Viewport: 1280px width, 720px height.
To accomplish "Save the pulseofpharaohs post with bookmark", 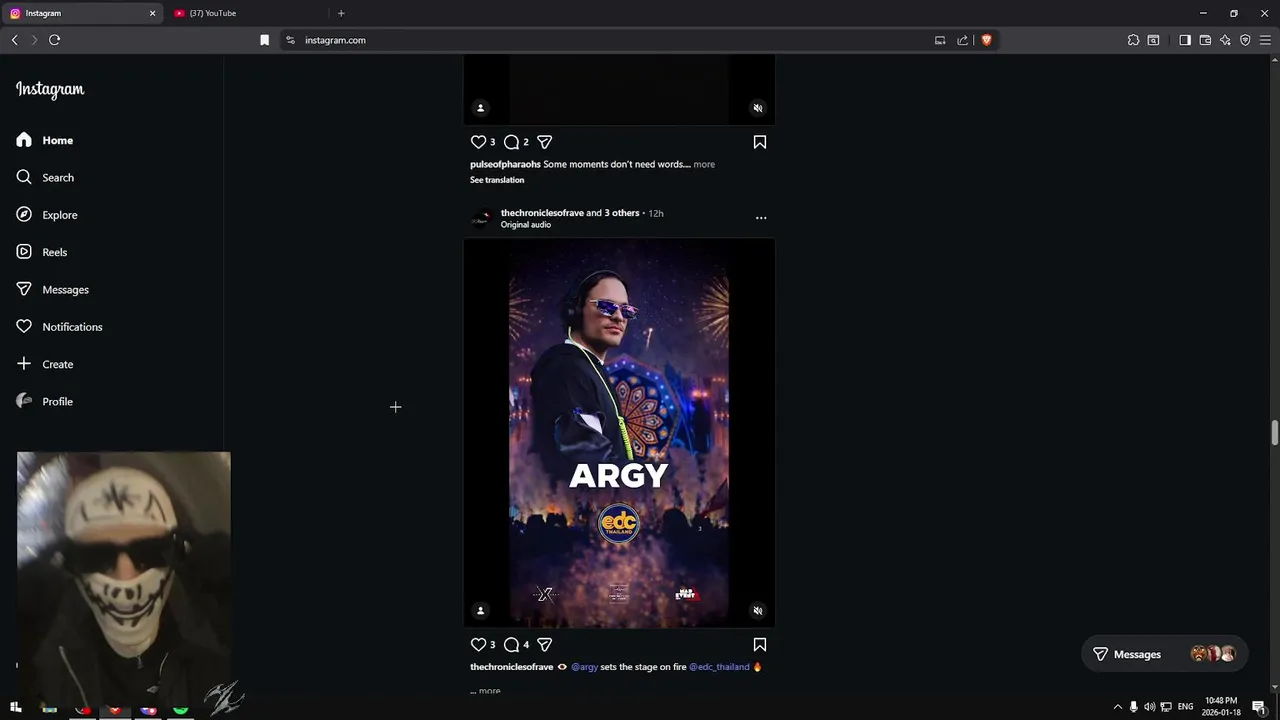I will pos(760,142).
